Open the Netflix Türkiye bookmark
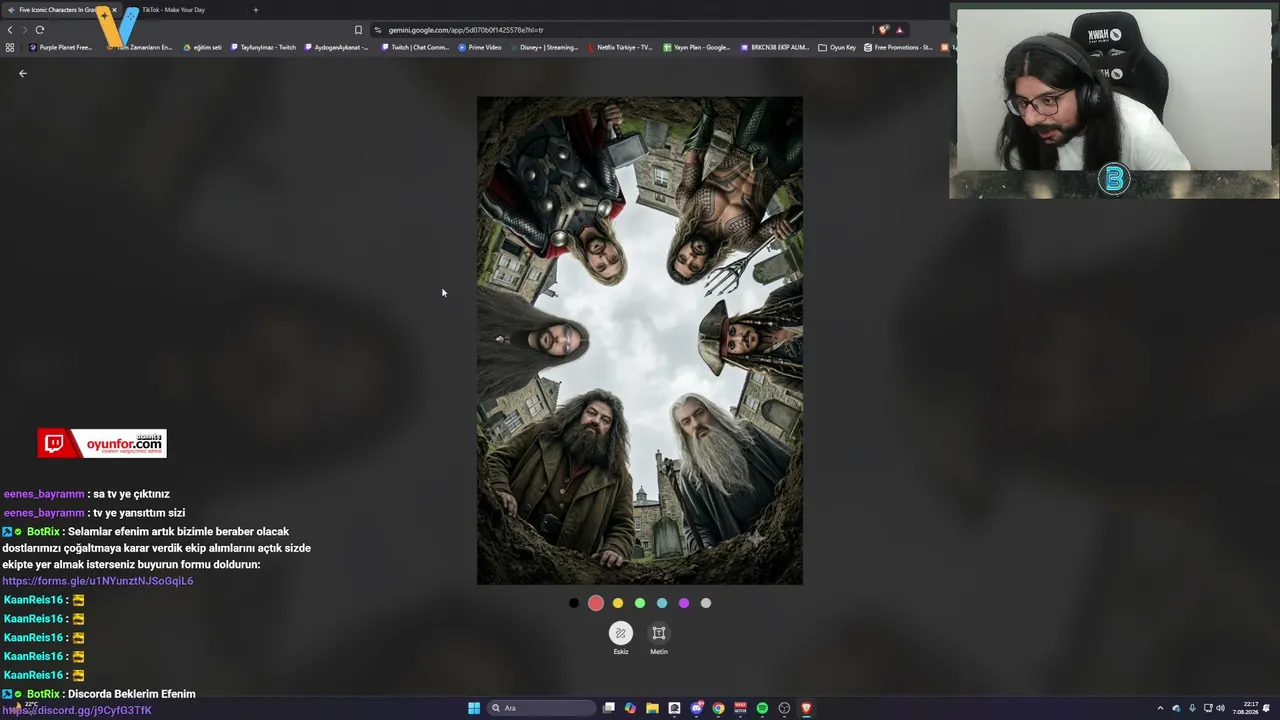Viewport: 1280px width, 720px height. (621, 47)
